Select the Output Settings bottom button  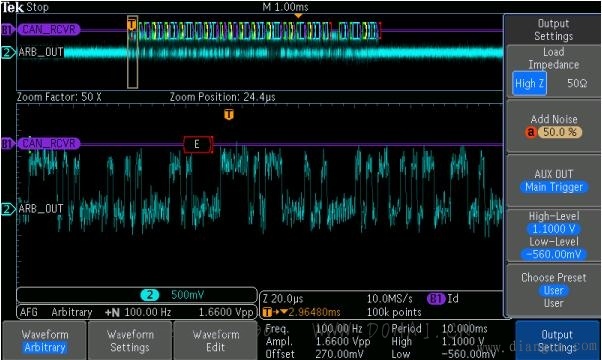pos(557,340)
